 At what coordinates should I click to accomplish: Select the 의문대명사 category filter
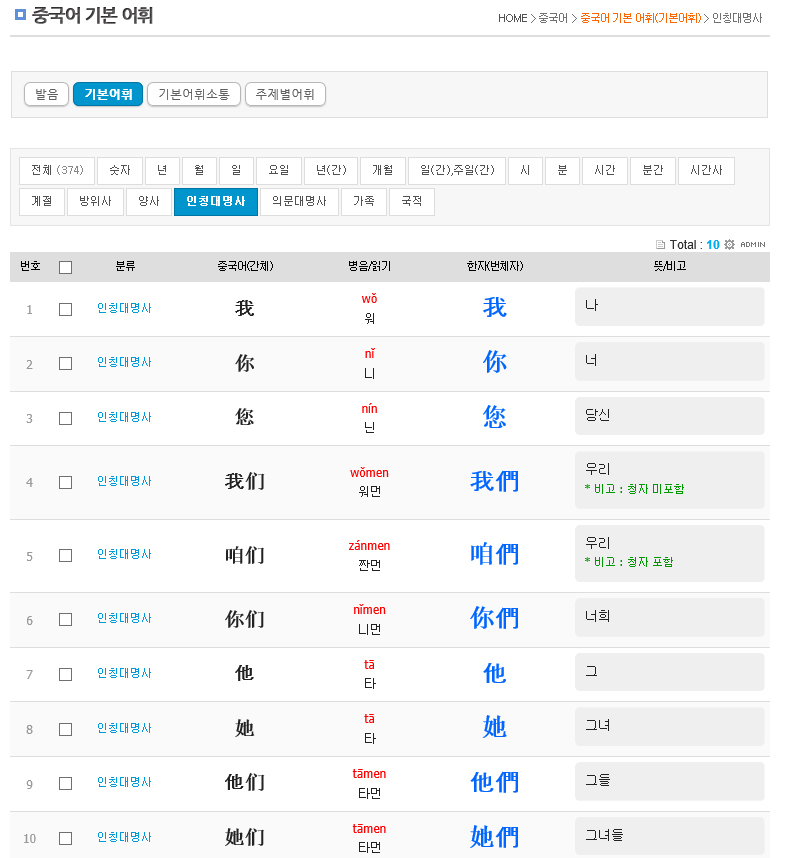pyautogui.click(x=299, y=201)
